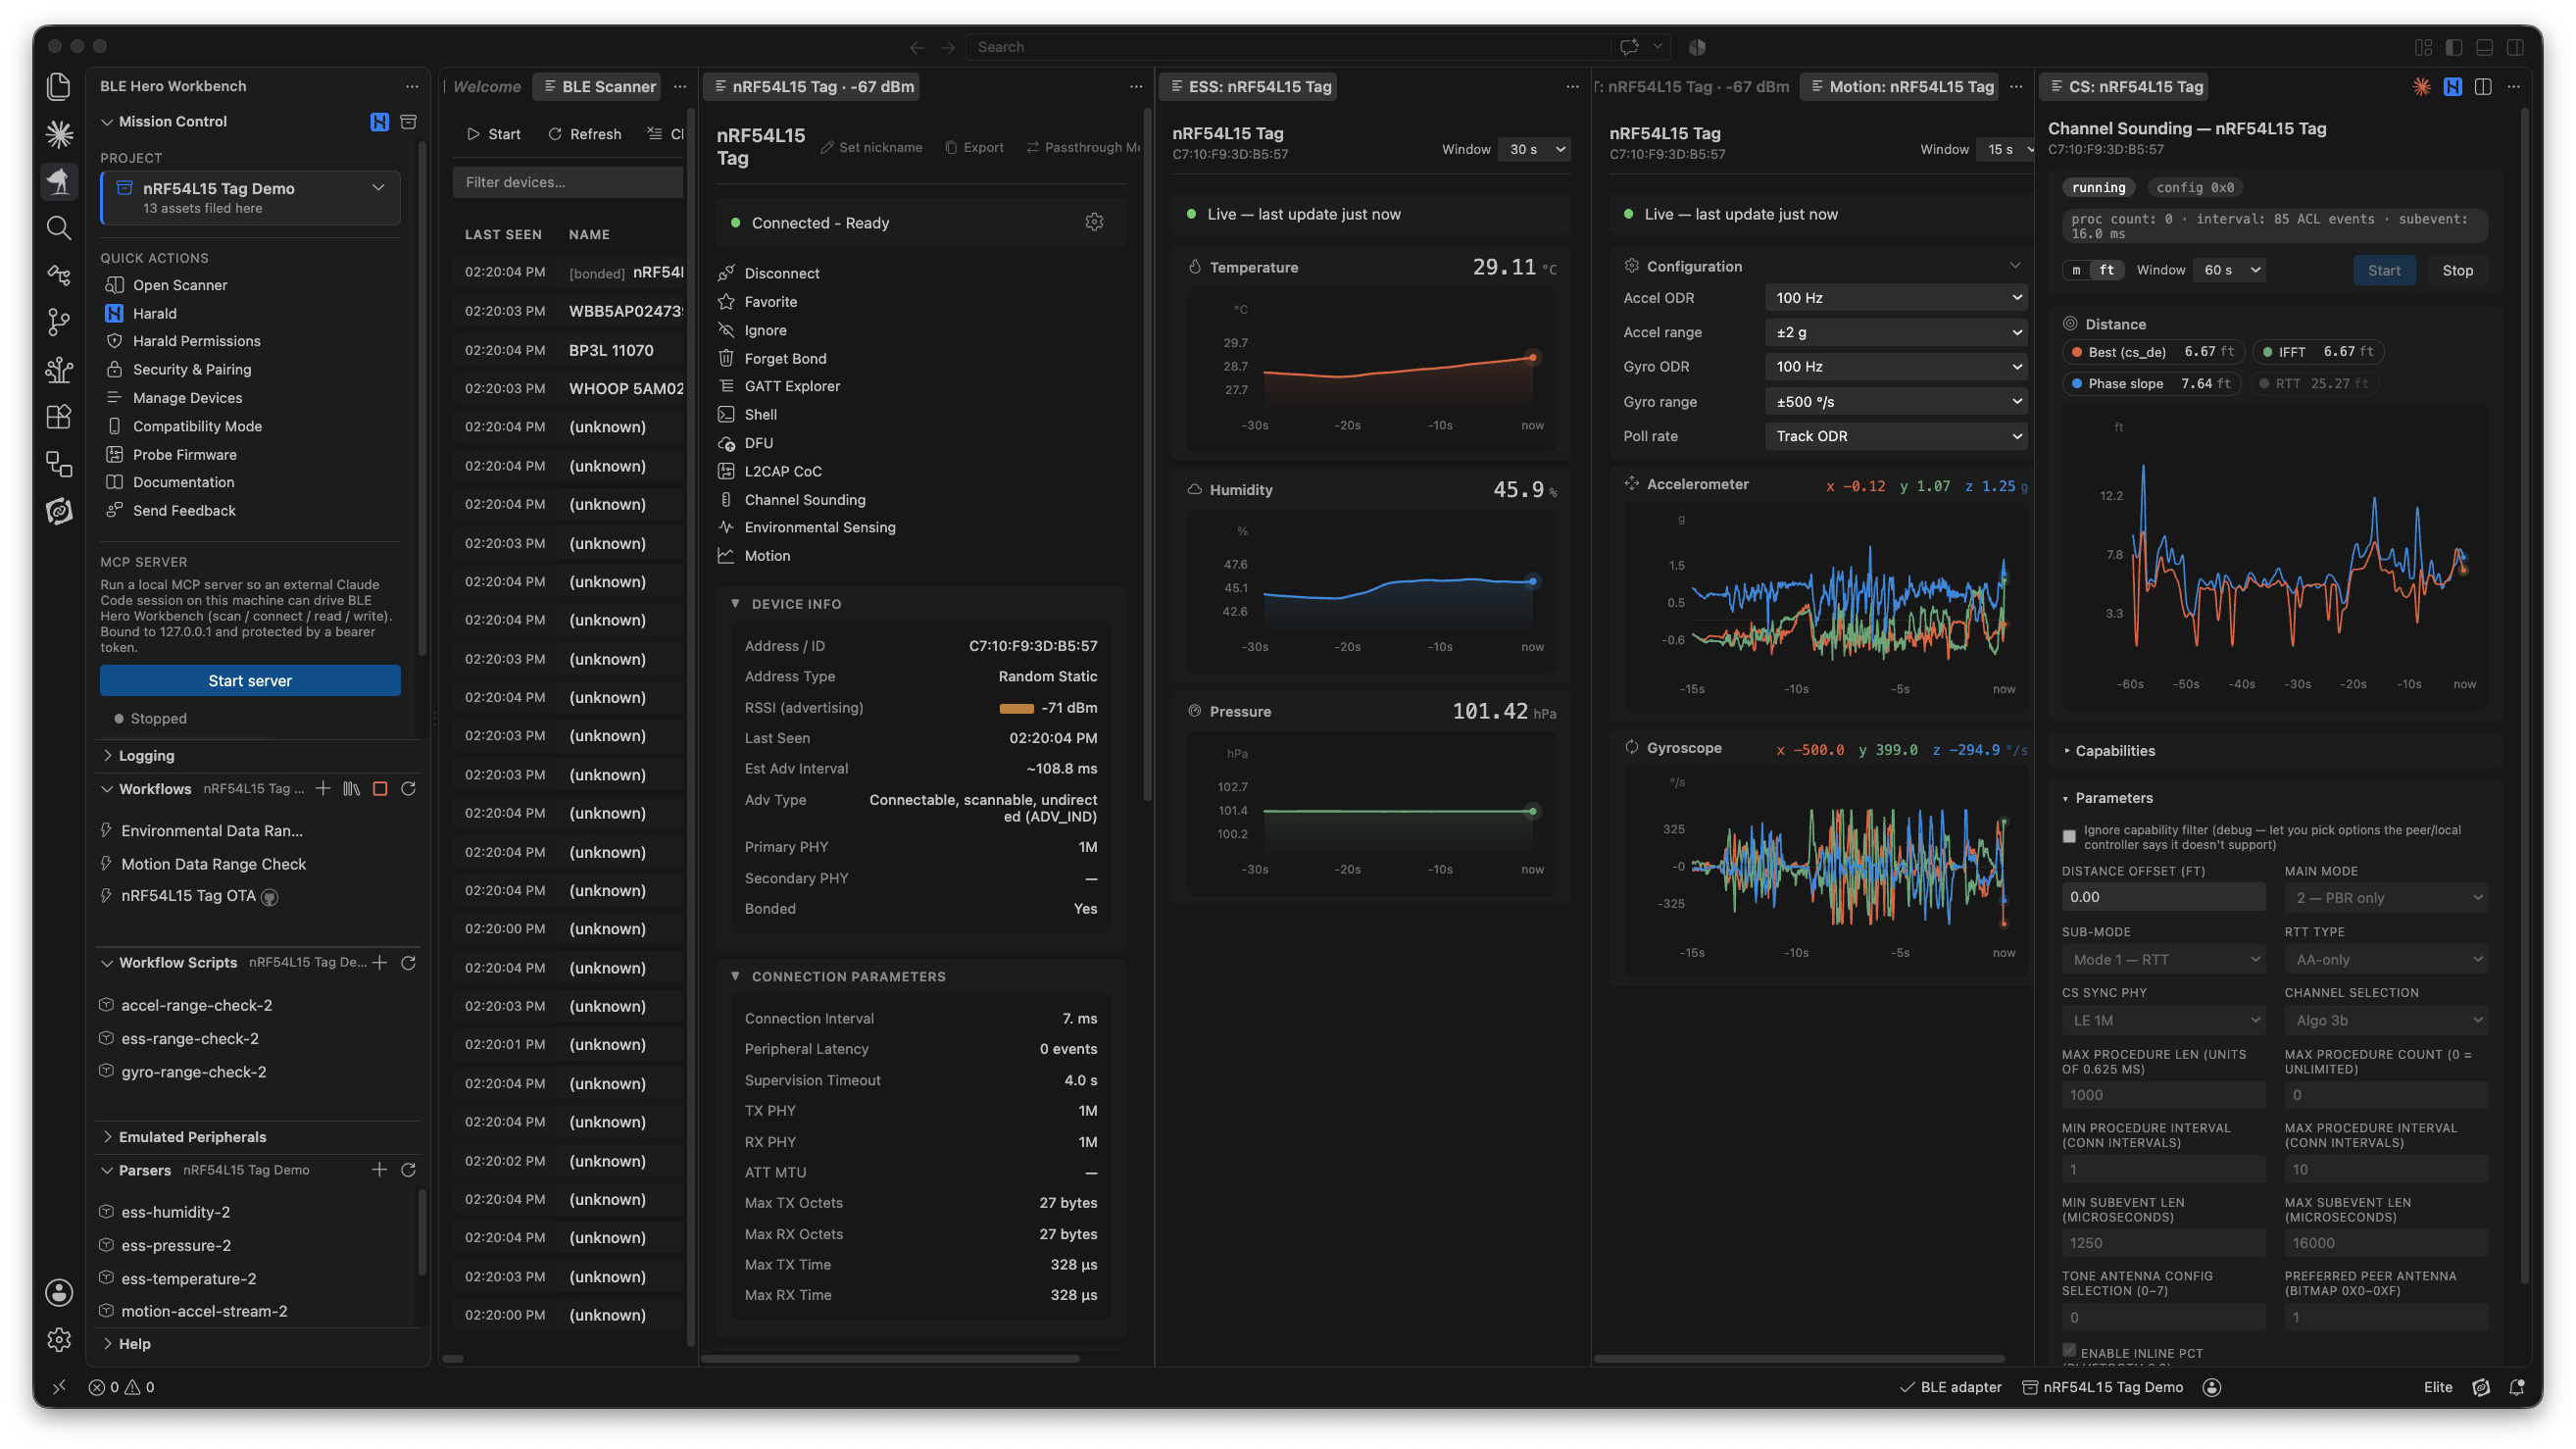The width and height of the screenshot is (2576, 1449).
Task: Click the Filter devices input field
Action: [567, 182]
